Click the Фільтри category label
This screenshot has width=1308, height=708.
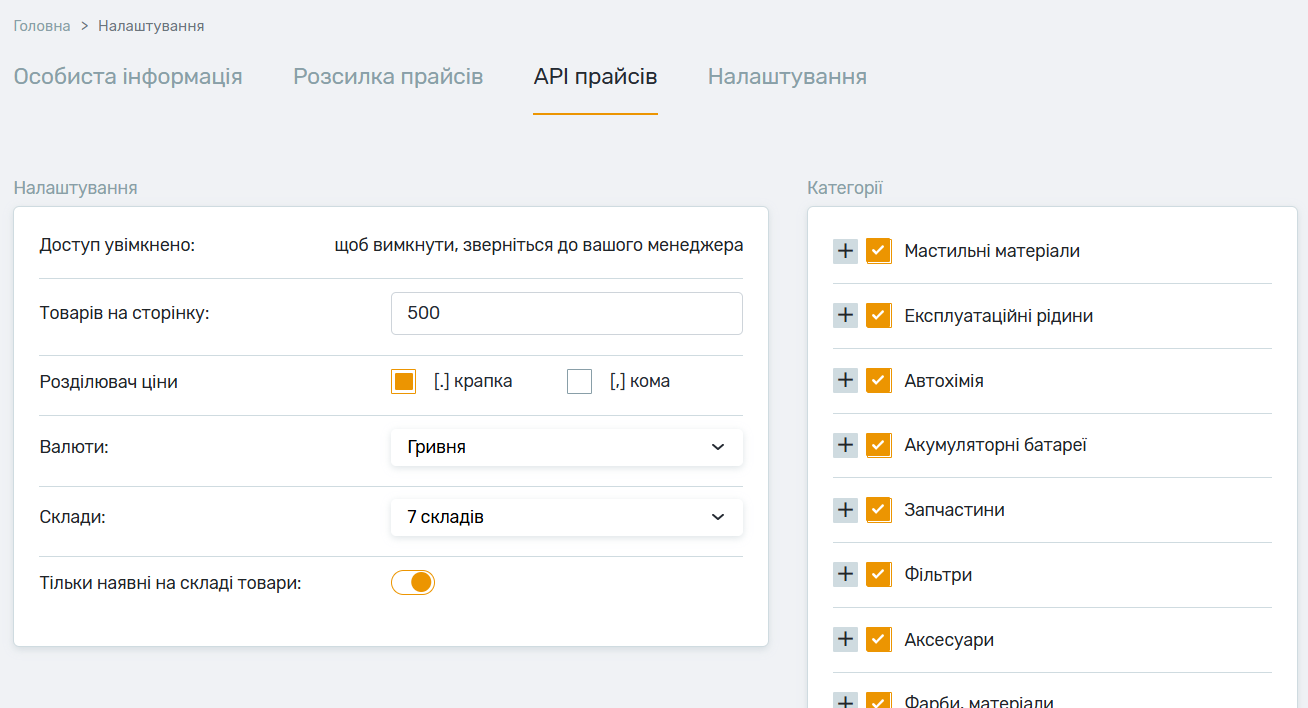938,575
